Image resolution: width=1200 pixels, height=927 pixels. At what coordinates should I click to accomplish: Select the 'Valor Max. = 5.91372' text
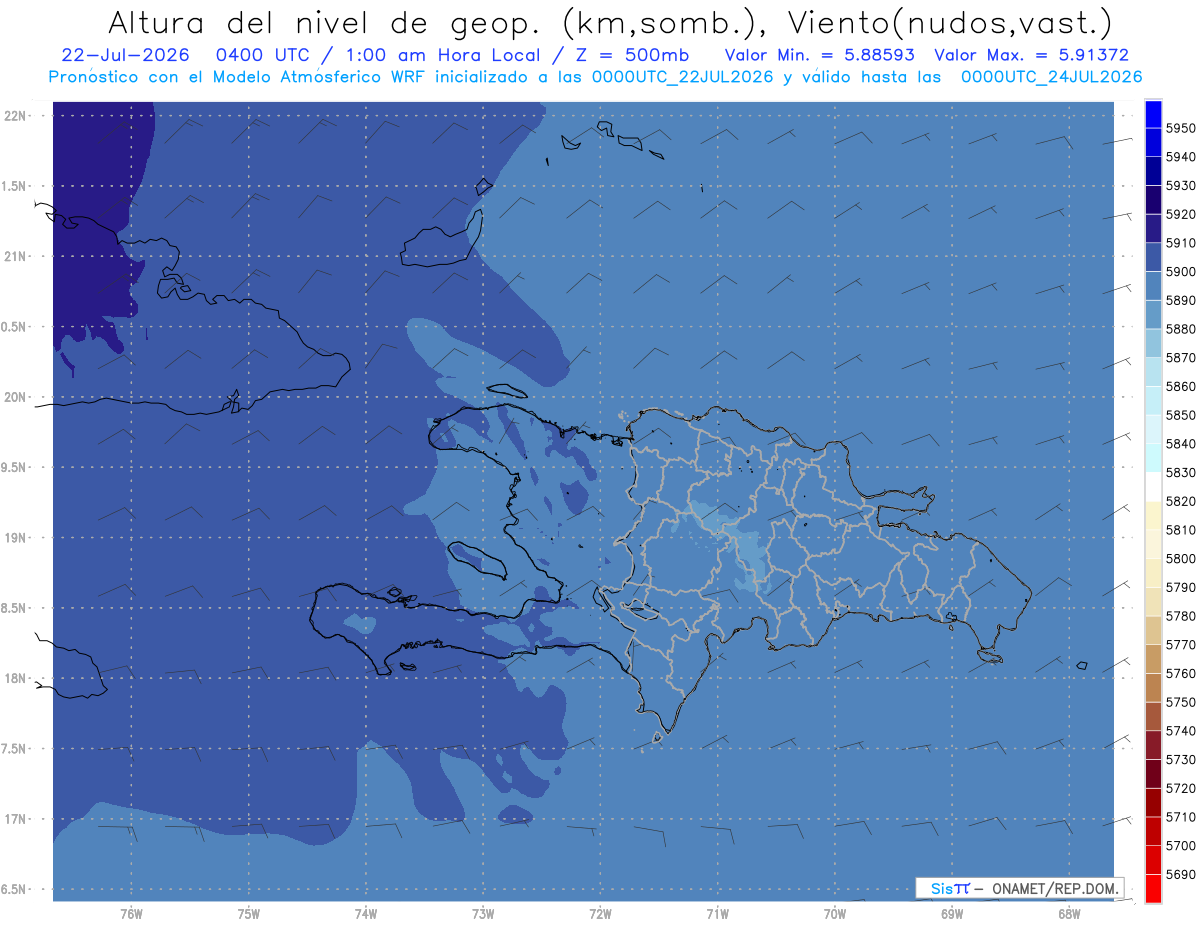click(1031, 55)
